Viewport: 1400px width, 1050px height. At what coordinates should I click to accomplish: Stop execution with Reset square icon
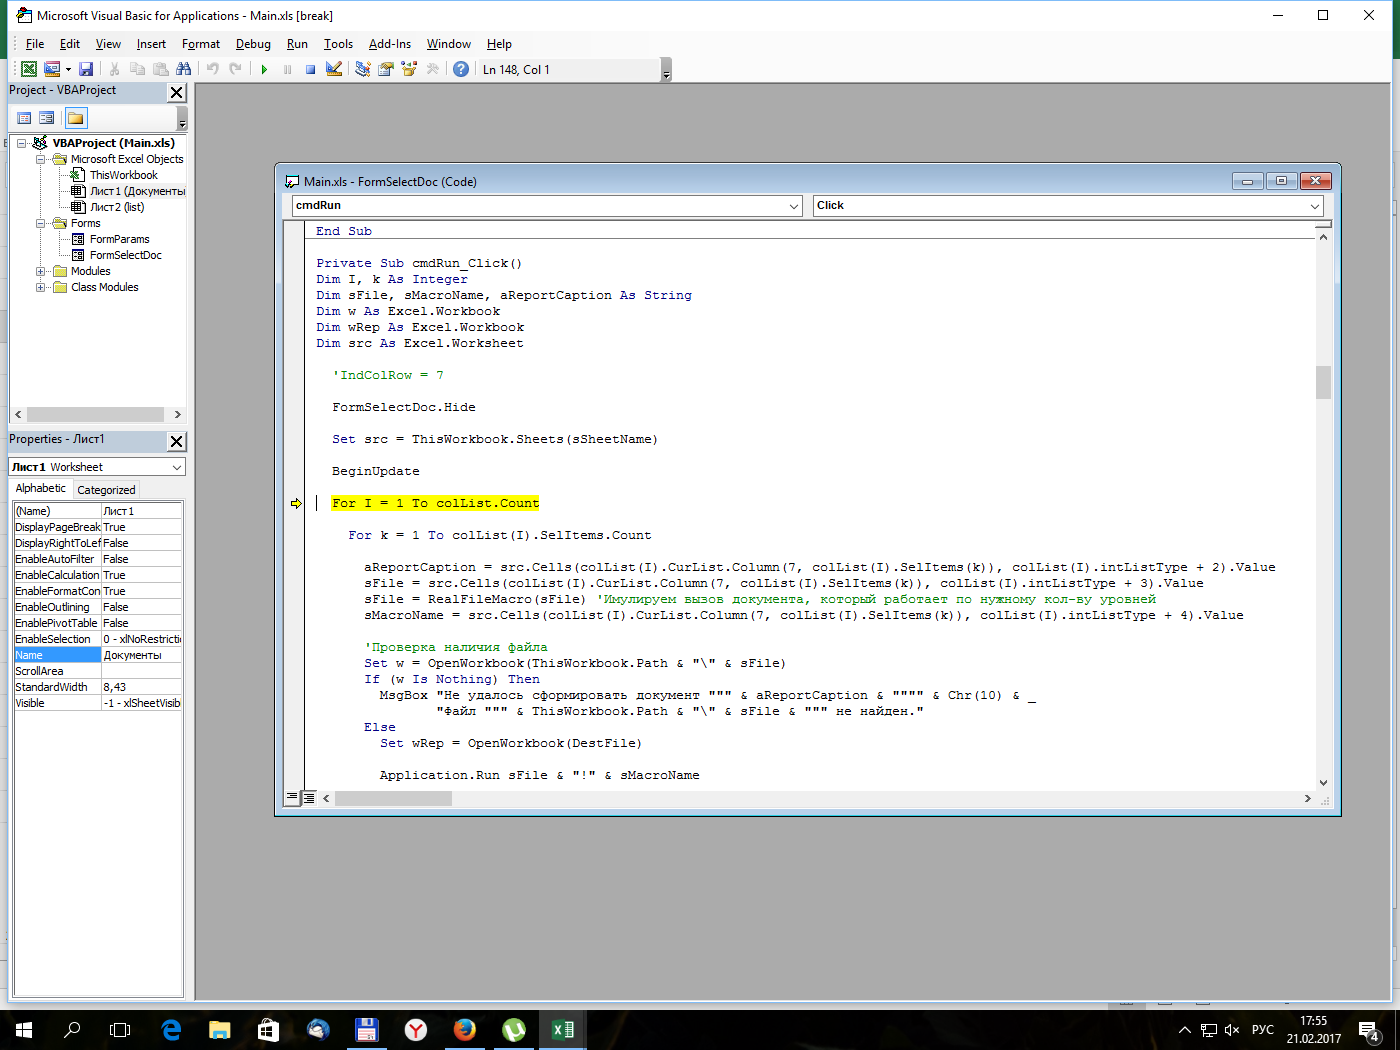pyautogui.click(x=310, y=69)
